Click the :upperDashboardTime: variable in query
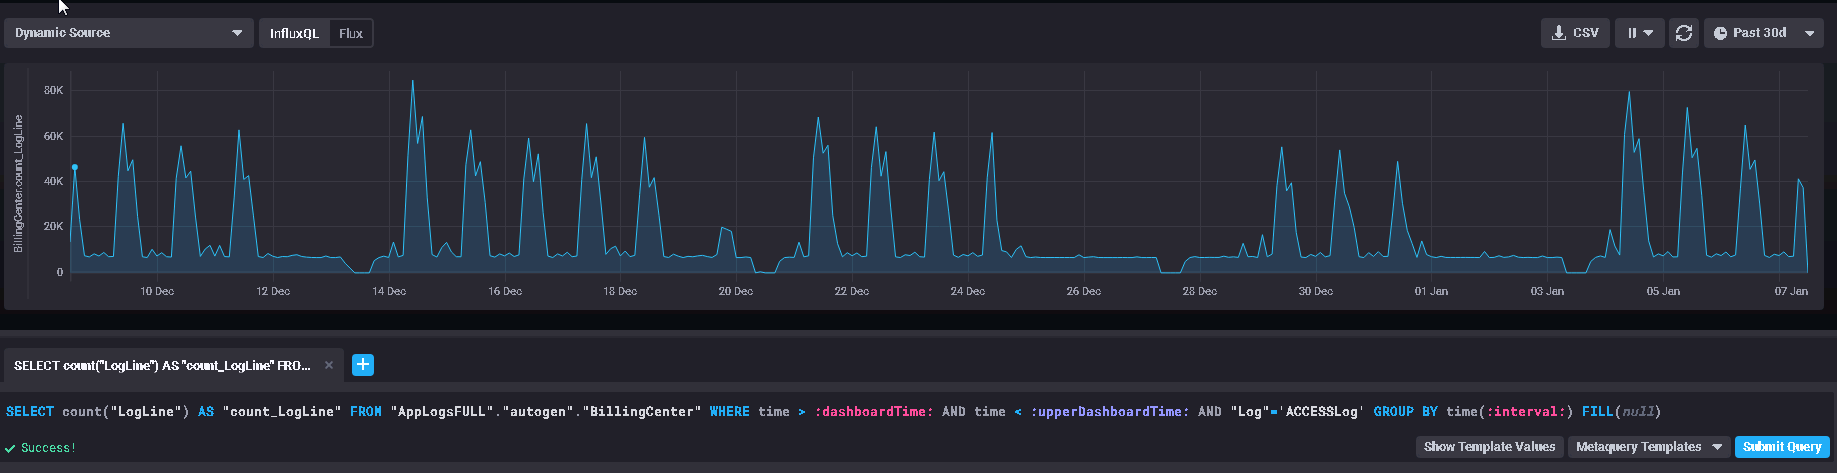Image resolution: width=1837 pixels, height=473 pixels. point(1110,412)
